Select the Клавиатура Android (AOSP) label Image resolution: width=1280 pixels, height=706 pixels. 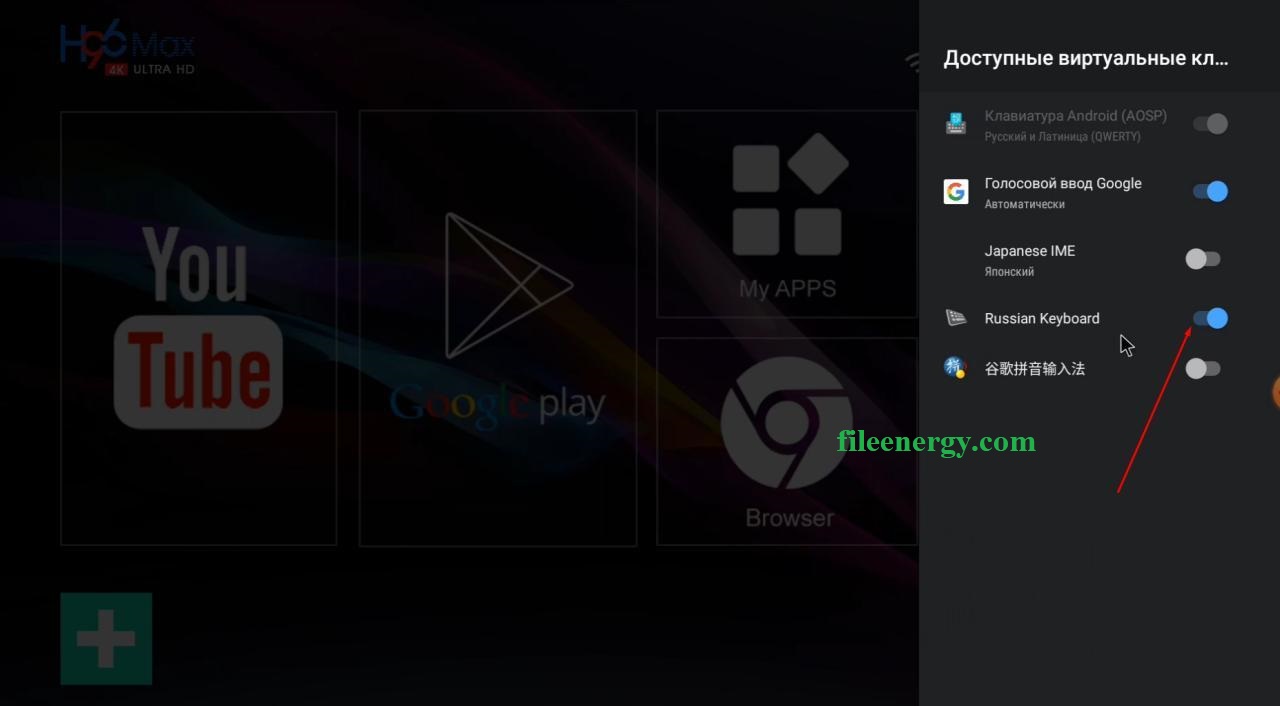(1076, 116)
